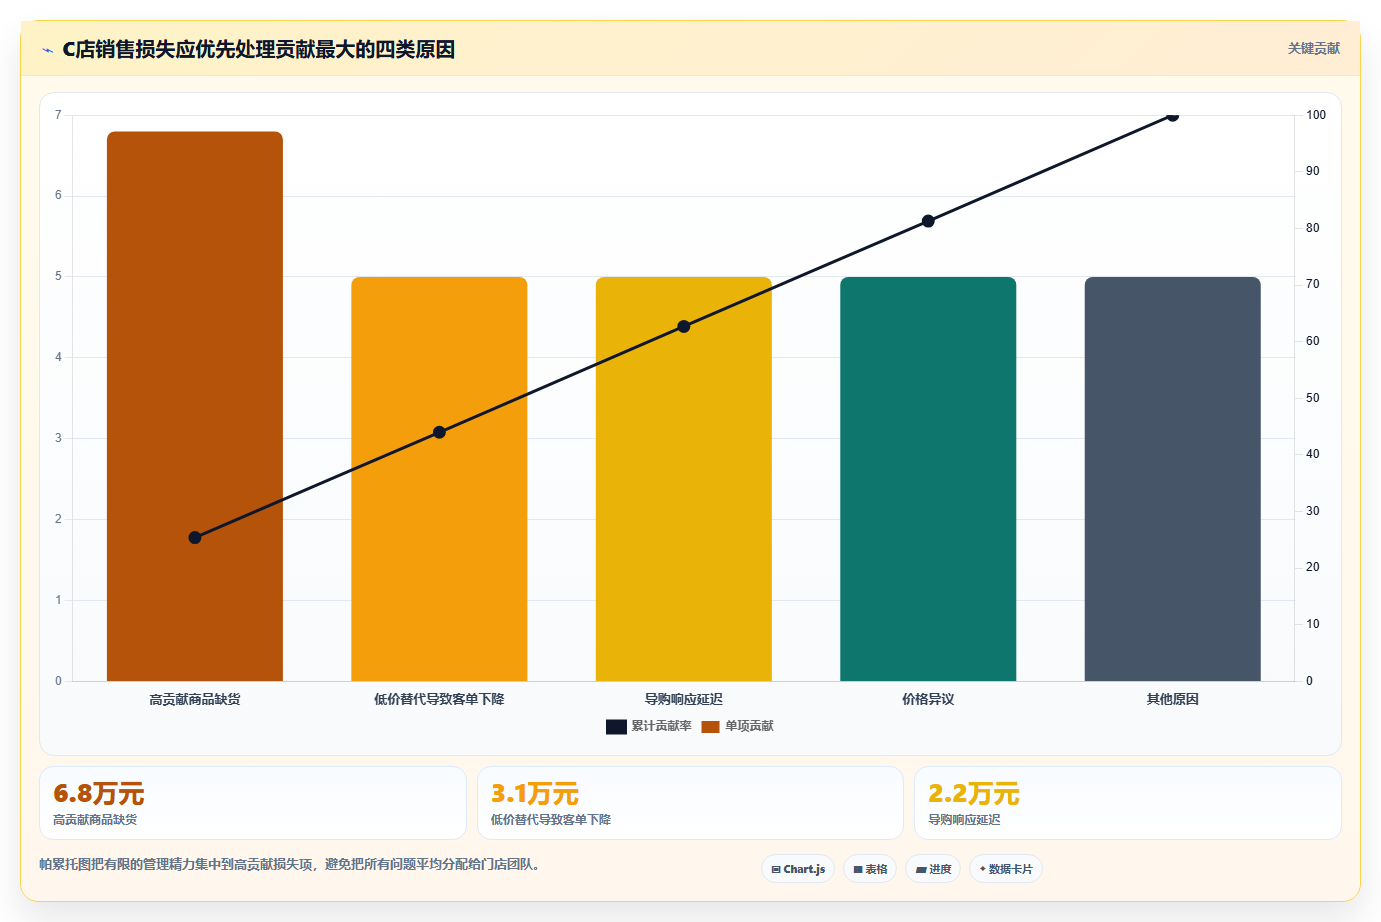The image size is (1381, 922).
Task: Click card caption 低价替代导致客单下降 under 3.1万元
Action: 551,820
